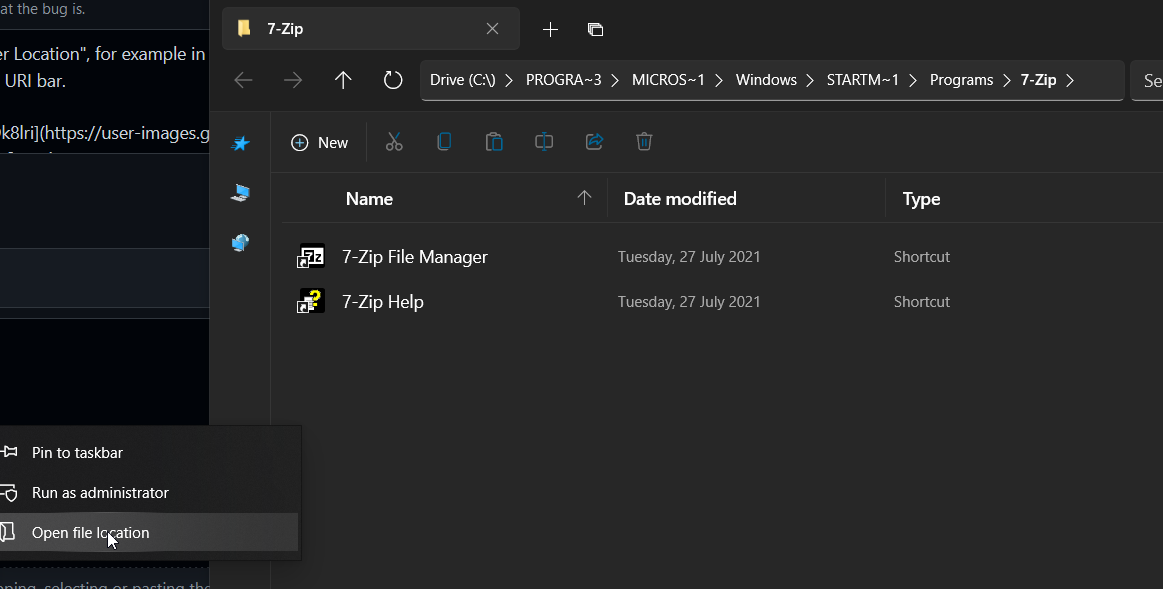Jump to PROGRA~3 in the breadcrumb
The image size is (1163, 589).
564,80
